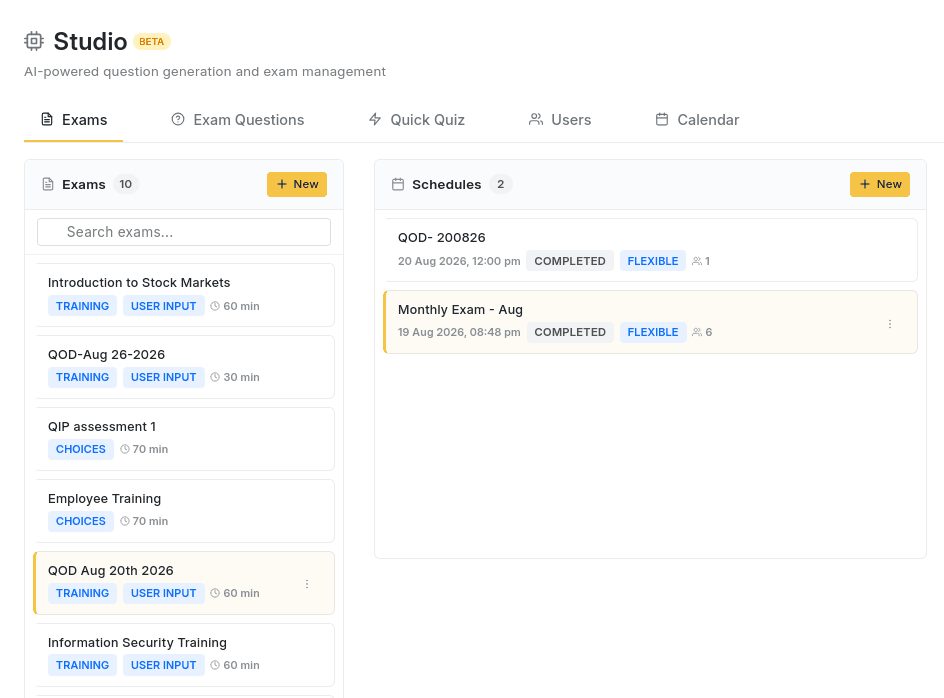The height and width of the screenshot is (698, 944).
Task: Click USER INPUT tag on QOD-Aug 26-2026
Action: pyautogui.click(x=164, y=377)
